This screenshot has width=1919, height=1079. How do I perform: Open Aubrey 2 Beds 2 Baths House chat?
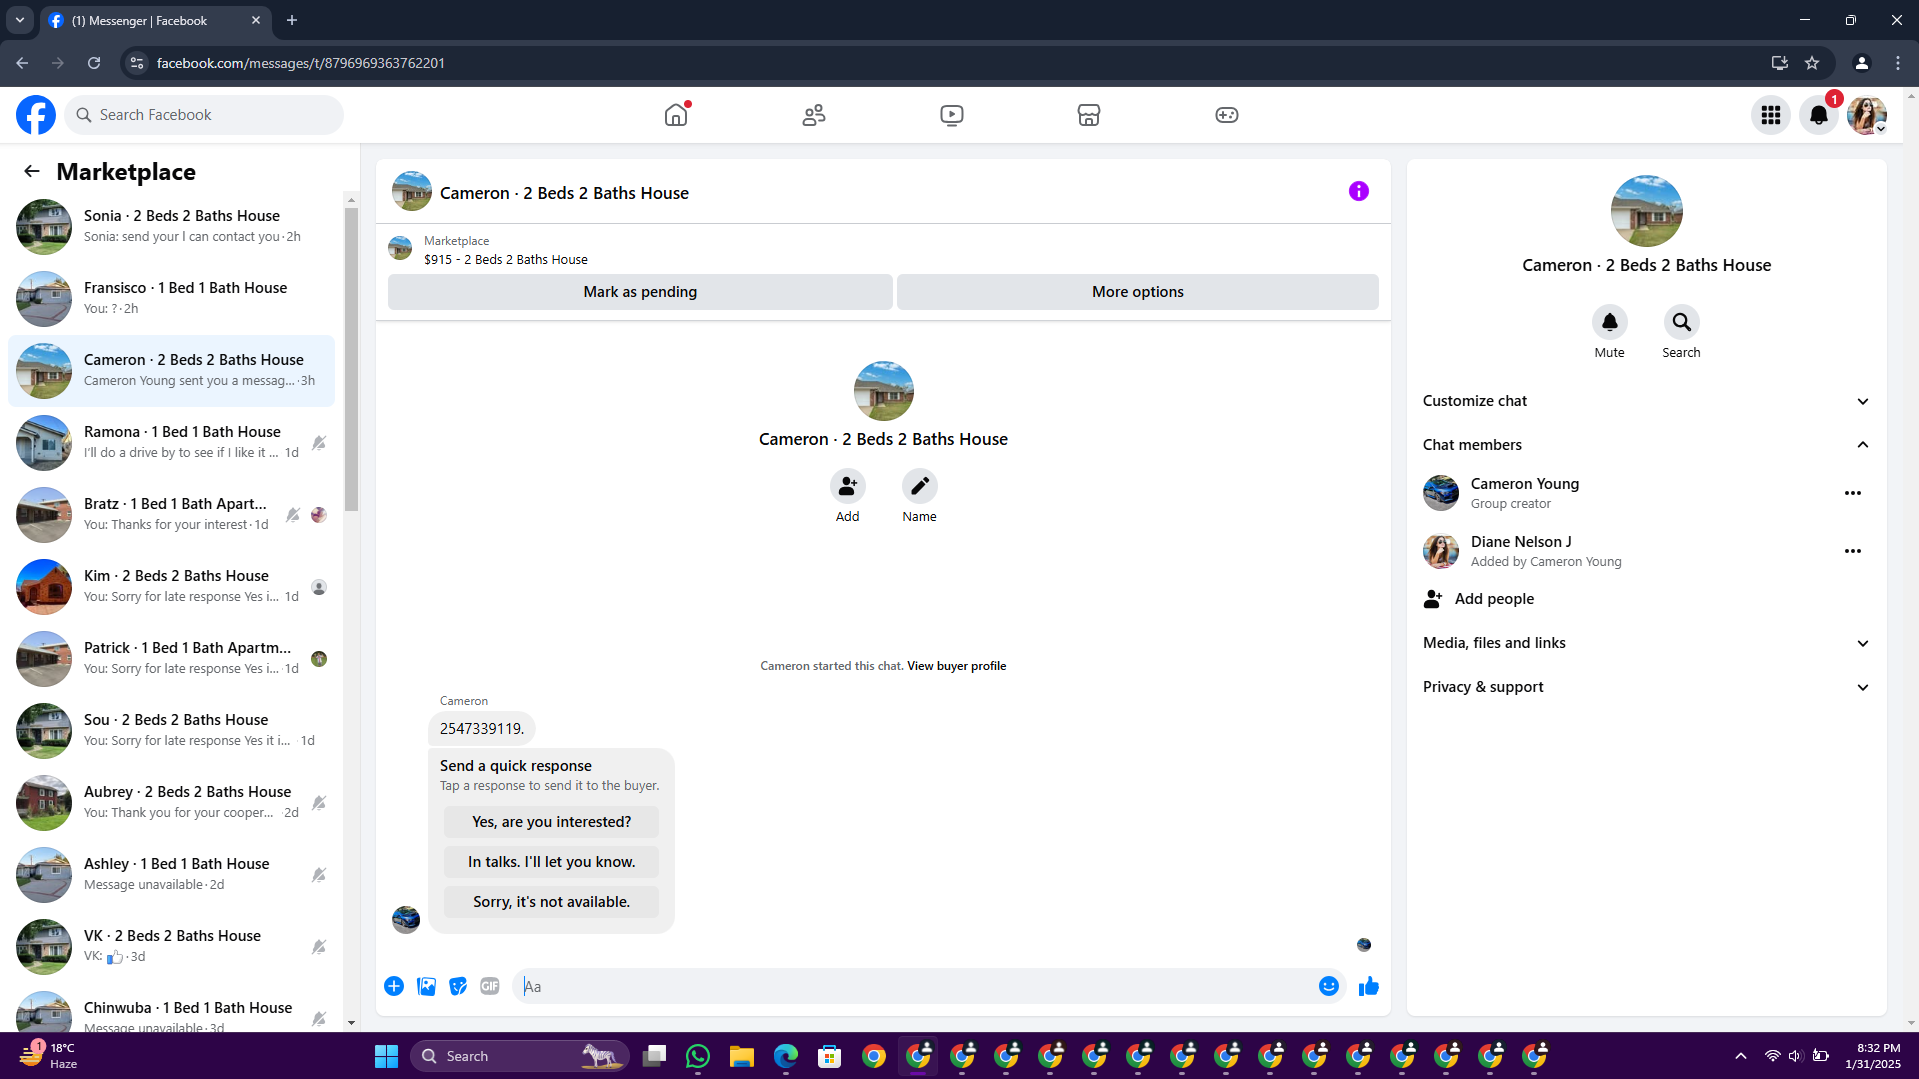click(x=172, y=802)
